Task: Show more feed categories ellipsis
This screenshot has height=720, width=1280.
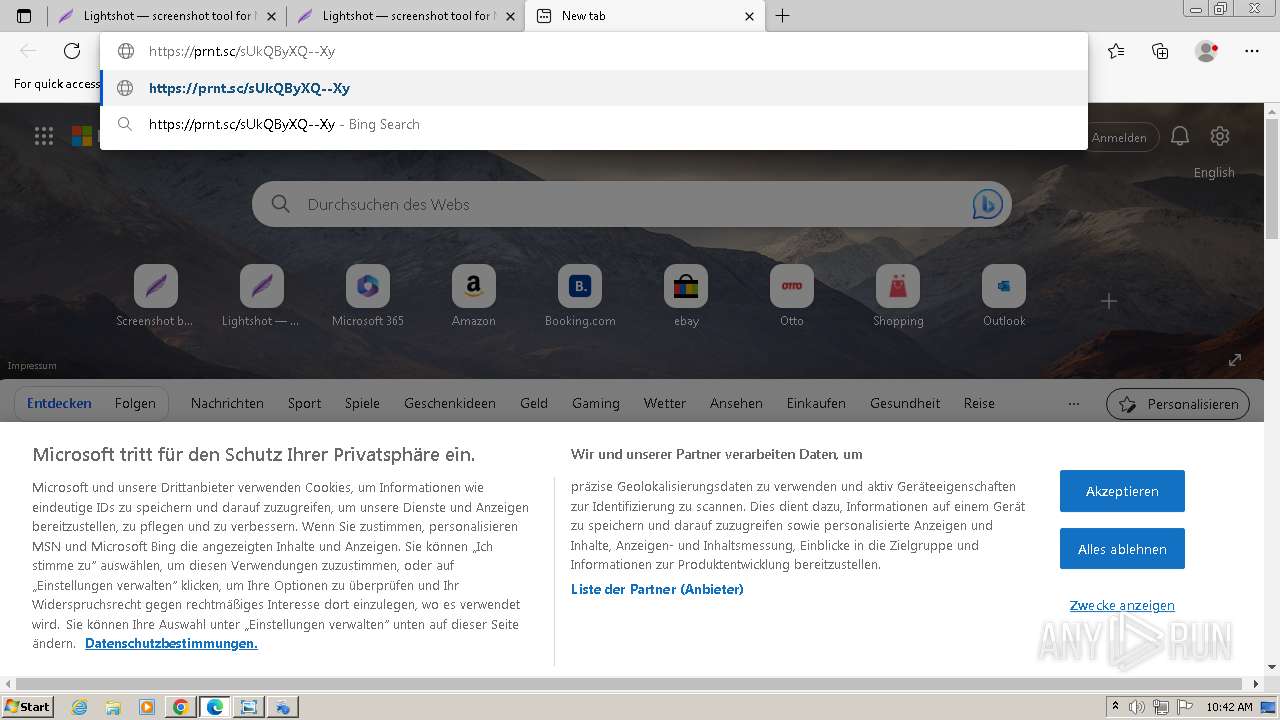Action: pos(1074,404)
